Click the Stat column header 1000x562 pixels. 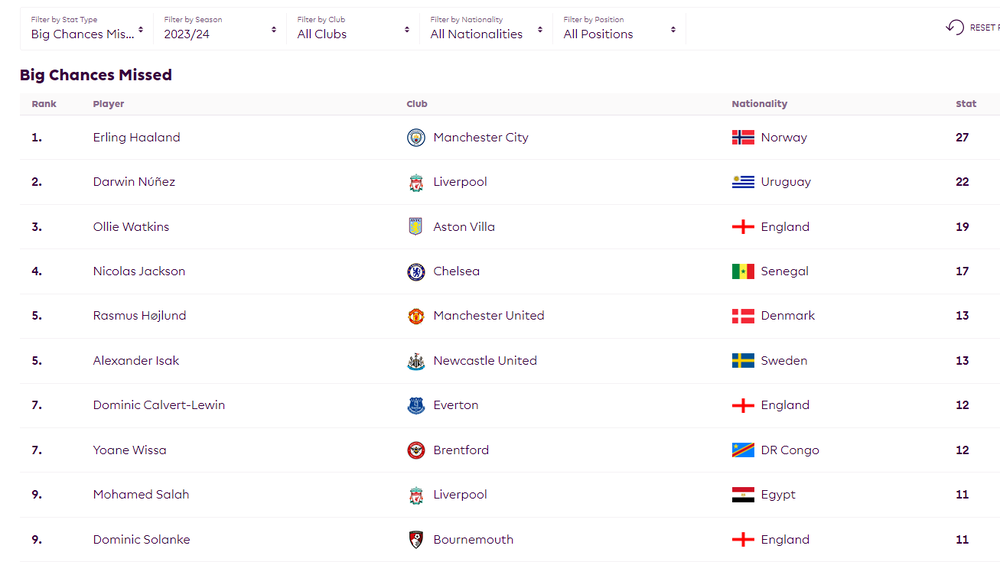tap(966, 103)
